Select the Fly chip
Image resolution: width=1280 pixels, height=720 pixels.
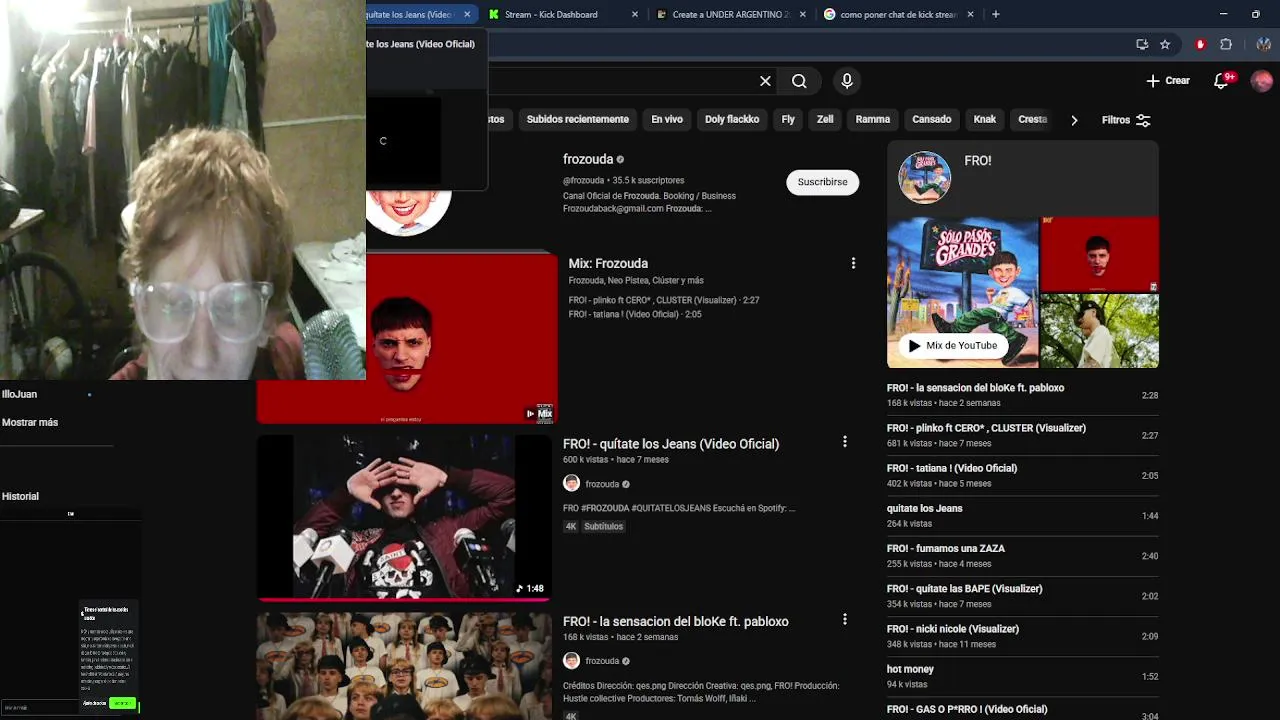point(788,119)
